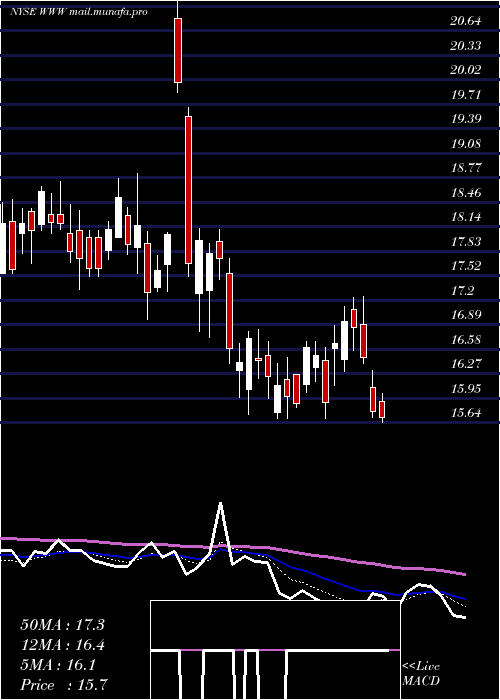This screenshot has height=700, width=500.
Task: Click the last red candle near 15.64
Action: point(382,409)
